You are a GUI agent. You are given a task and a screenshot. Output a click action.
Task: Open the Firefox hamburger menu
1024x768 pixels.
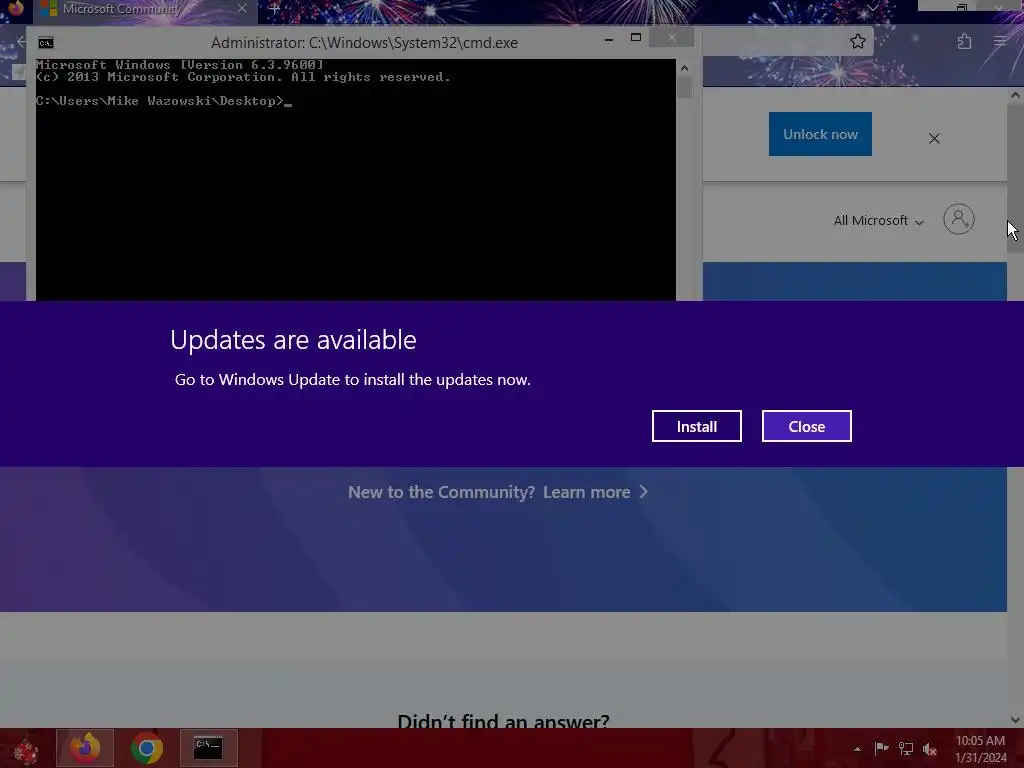pos(1000,42)
